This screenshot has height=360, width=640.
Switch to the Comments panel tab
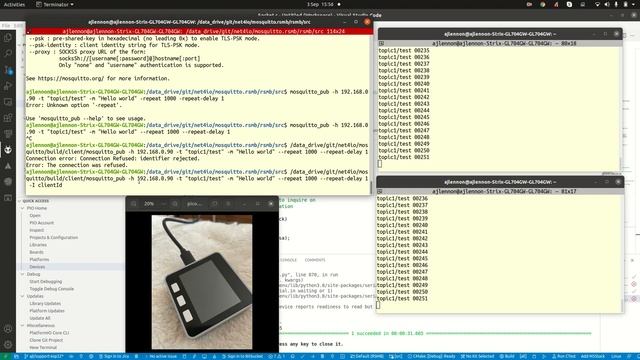[315, 260]
